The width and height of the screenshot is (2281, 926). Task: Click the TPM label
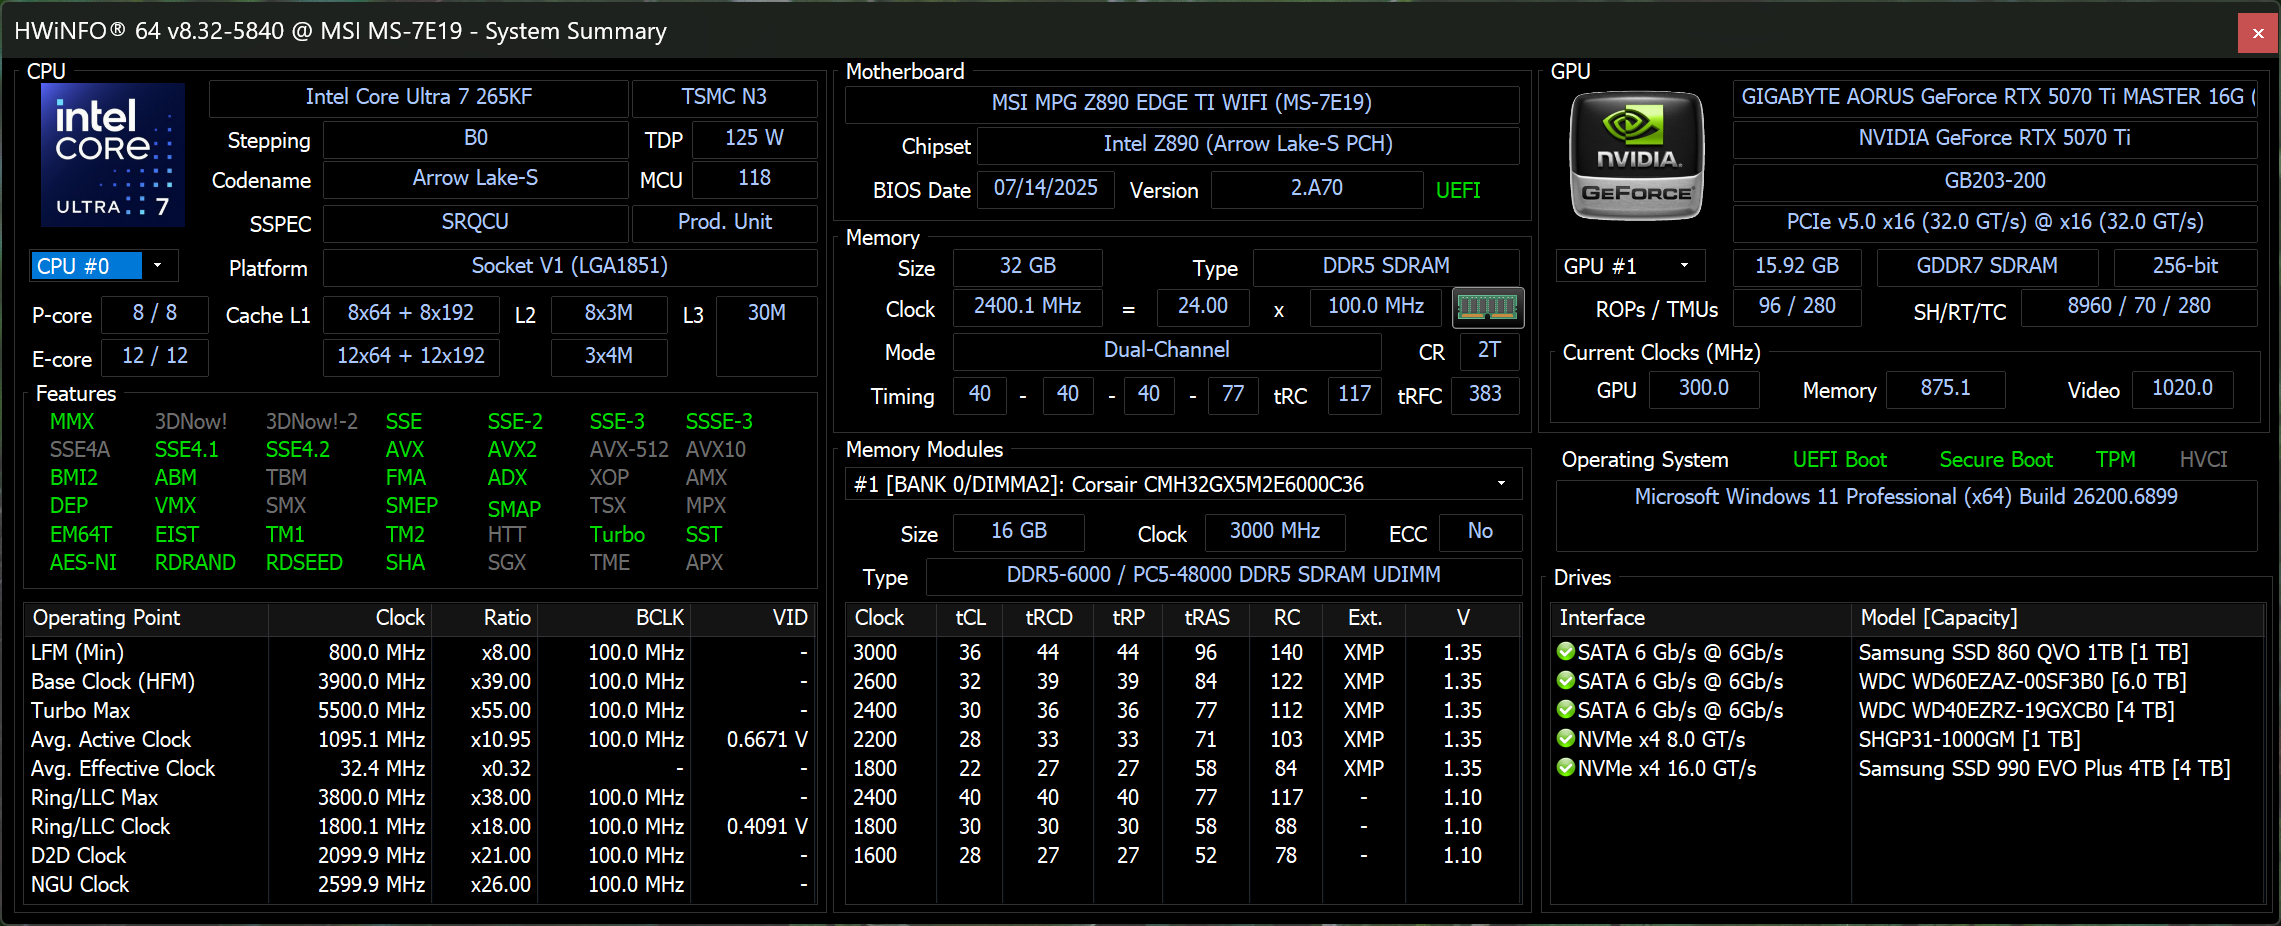2115,460
